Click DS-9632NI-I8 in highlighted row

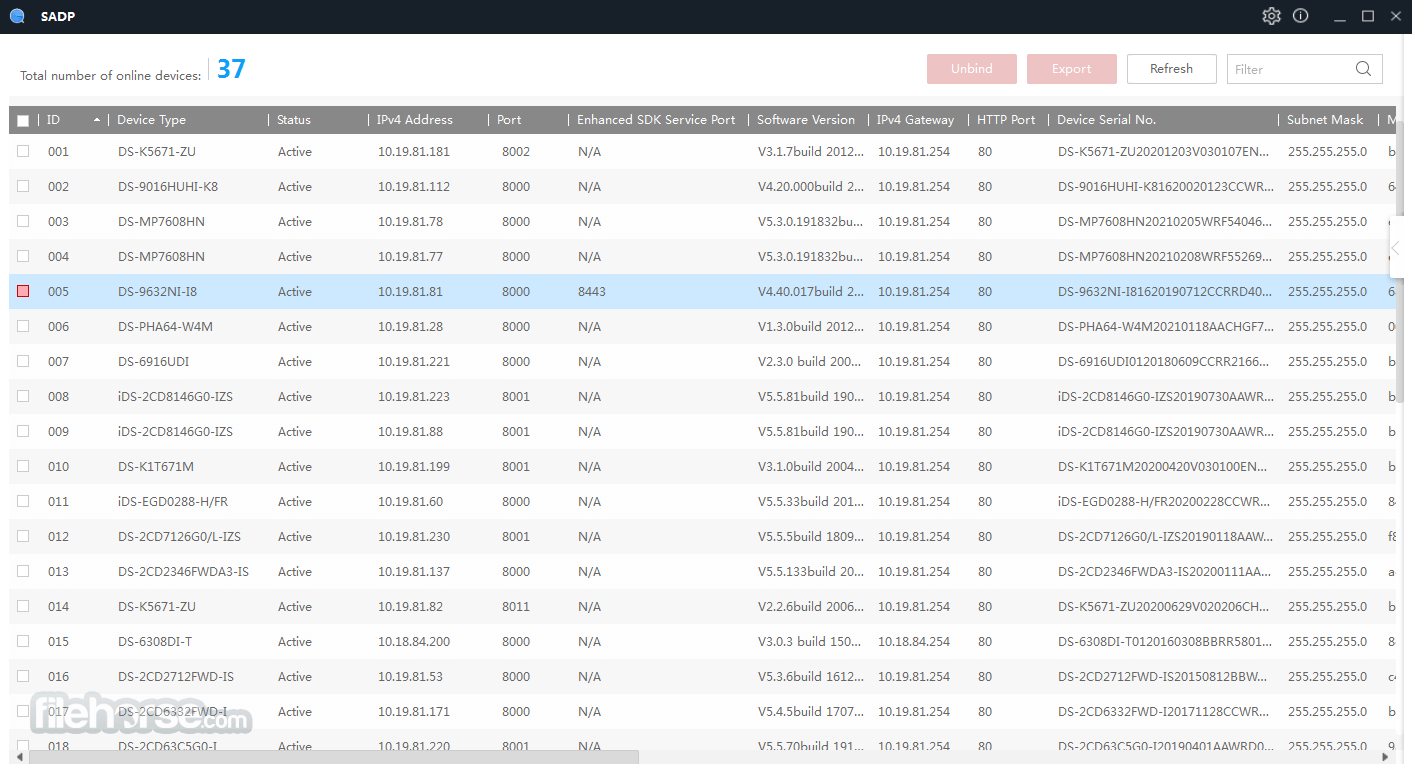(x=157, y=292)
